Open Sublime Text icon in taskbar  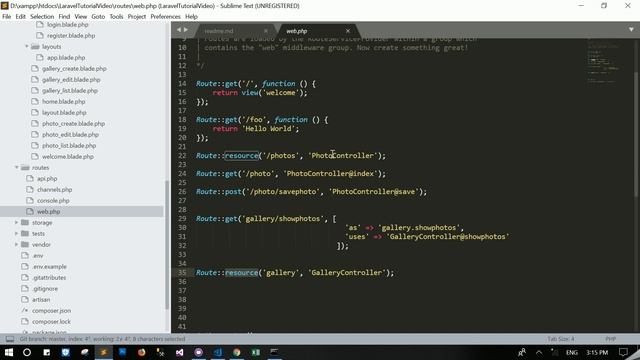pos(104,352)
